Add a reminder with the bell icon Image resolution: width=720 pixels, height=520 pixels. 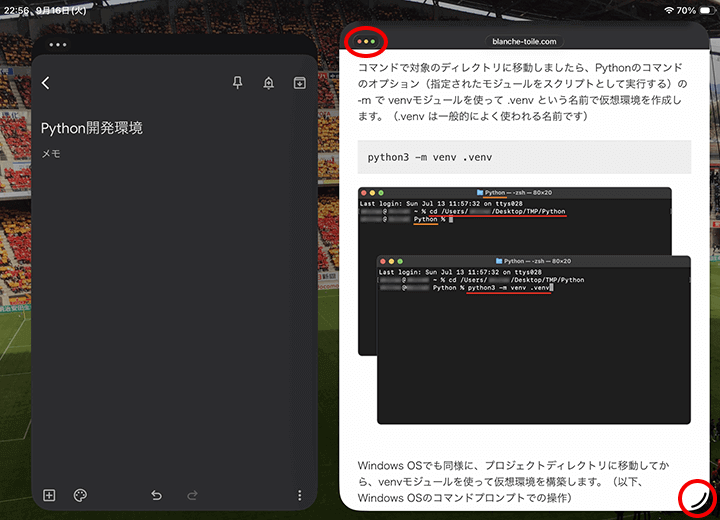(x=269, y=83)
